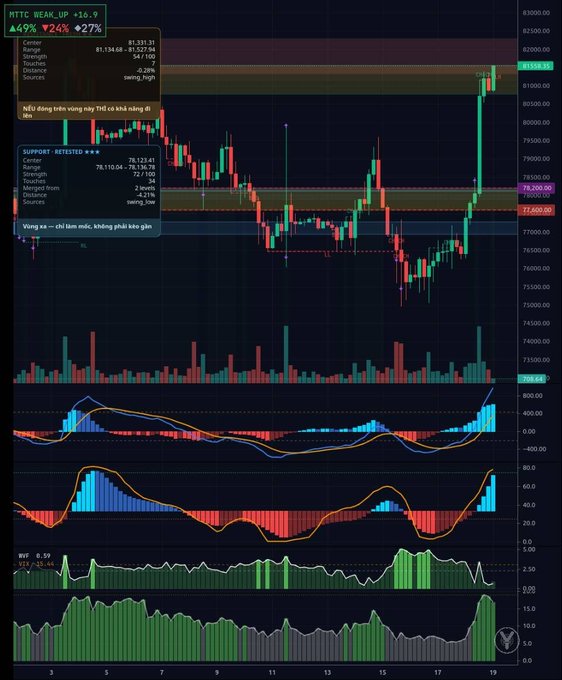Image resolution: width=562 pixels, height=680 pixels.
Task: Click the purple 78,200.00 level label
Action: click(536, 188)
